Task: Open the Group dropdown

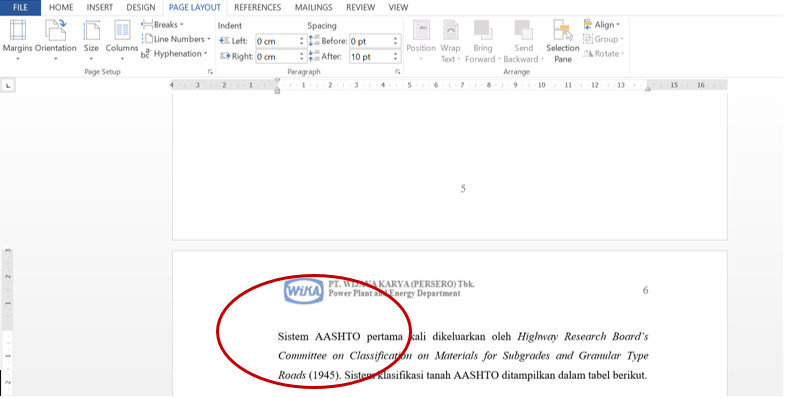Action: pyautogui.click(x=604, y=39)
